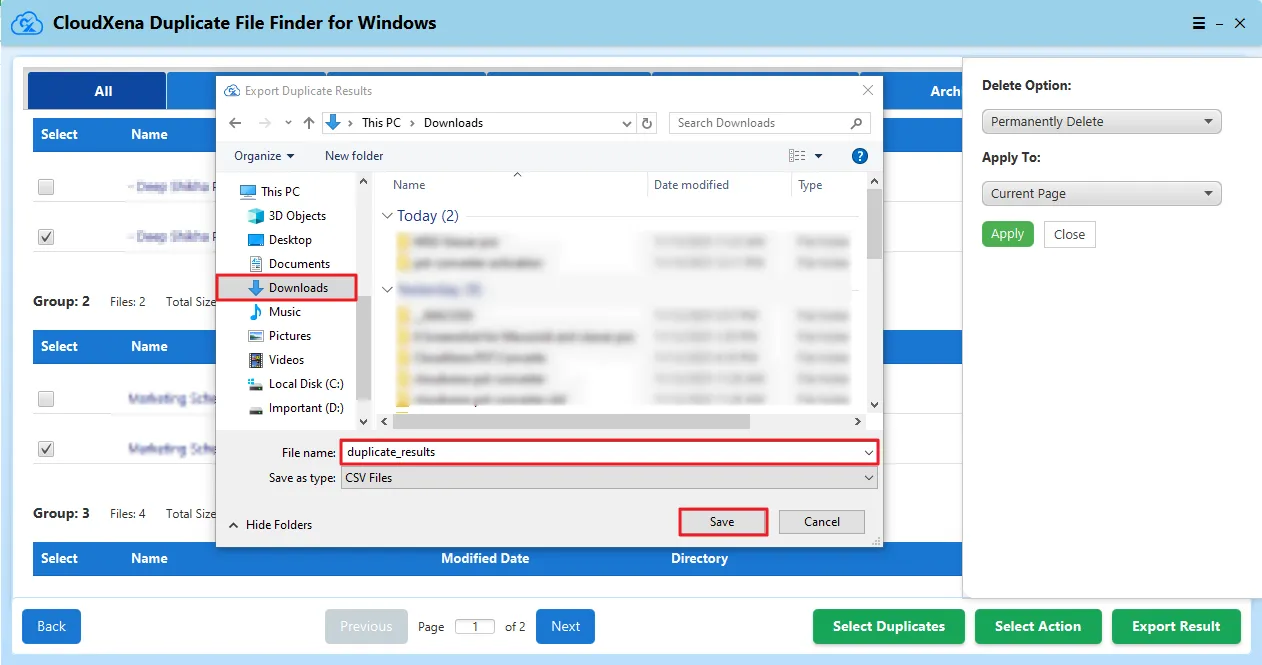Click the Save button
The height and width of the screenshot is (665, 1262).
tap(722, 522)
